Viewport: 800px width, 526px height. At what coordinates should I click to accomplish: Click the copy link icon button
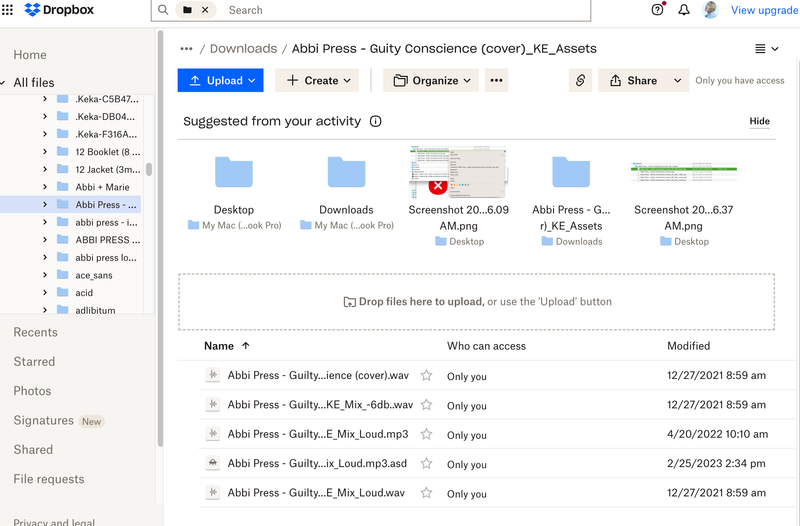click(x=580, y=81)
